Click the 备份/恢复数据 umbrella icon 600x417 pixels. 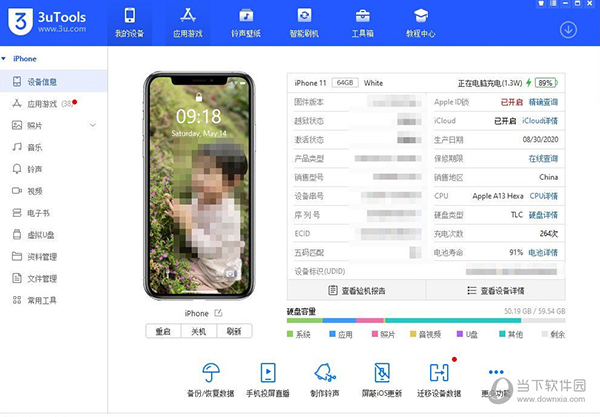(x=211, y=372)
